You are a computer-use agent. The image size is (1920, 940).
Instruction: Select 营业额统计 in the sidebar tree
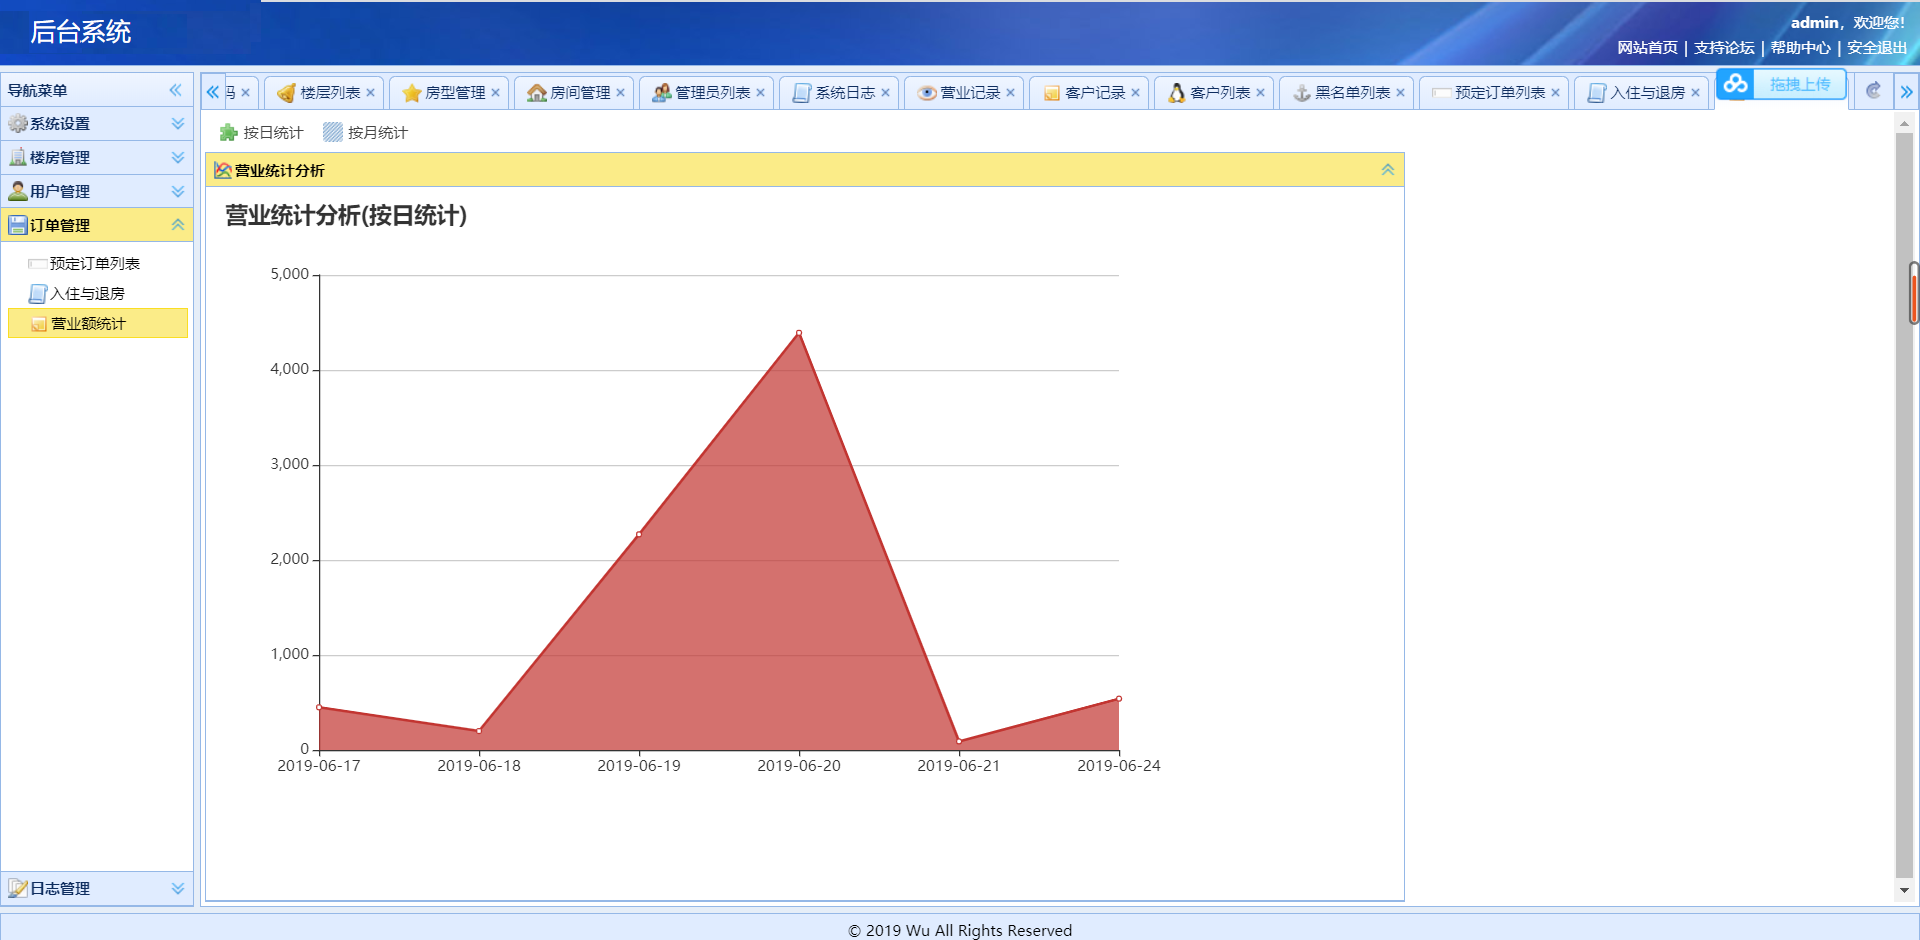pyautogui.click(x=98, y=324)
